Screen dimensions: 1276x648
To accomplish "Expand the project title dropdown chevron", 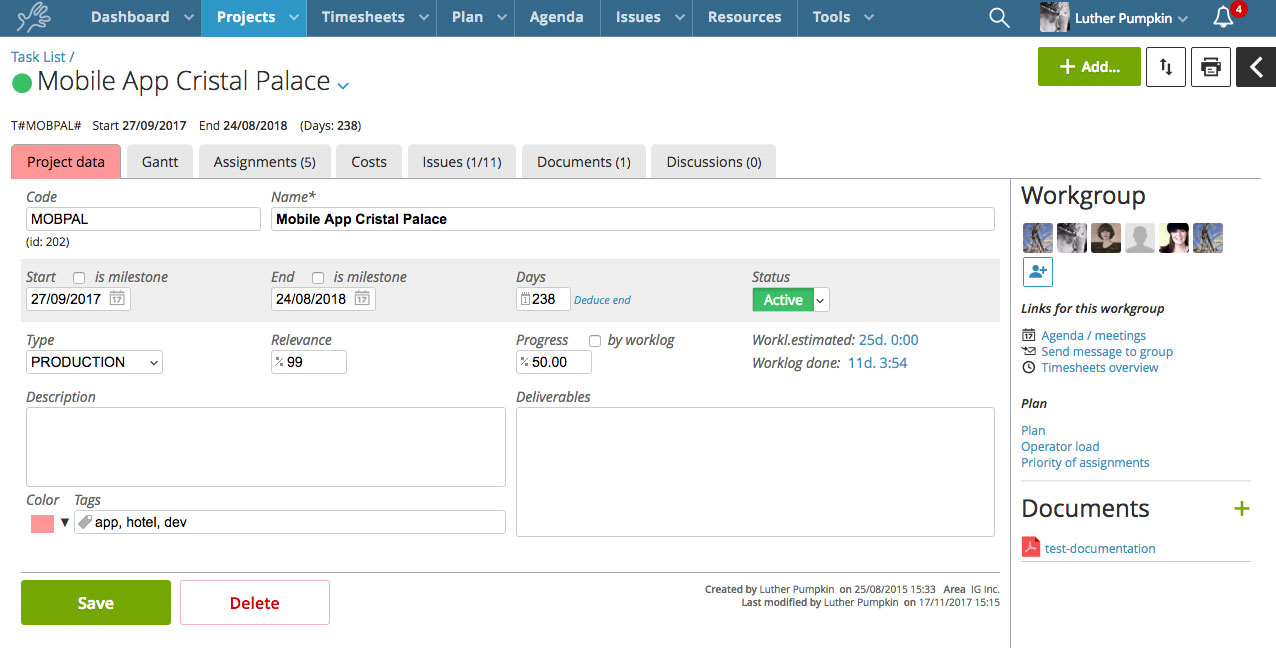I will click(x=343, y=86).
